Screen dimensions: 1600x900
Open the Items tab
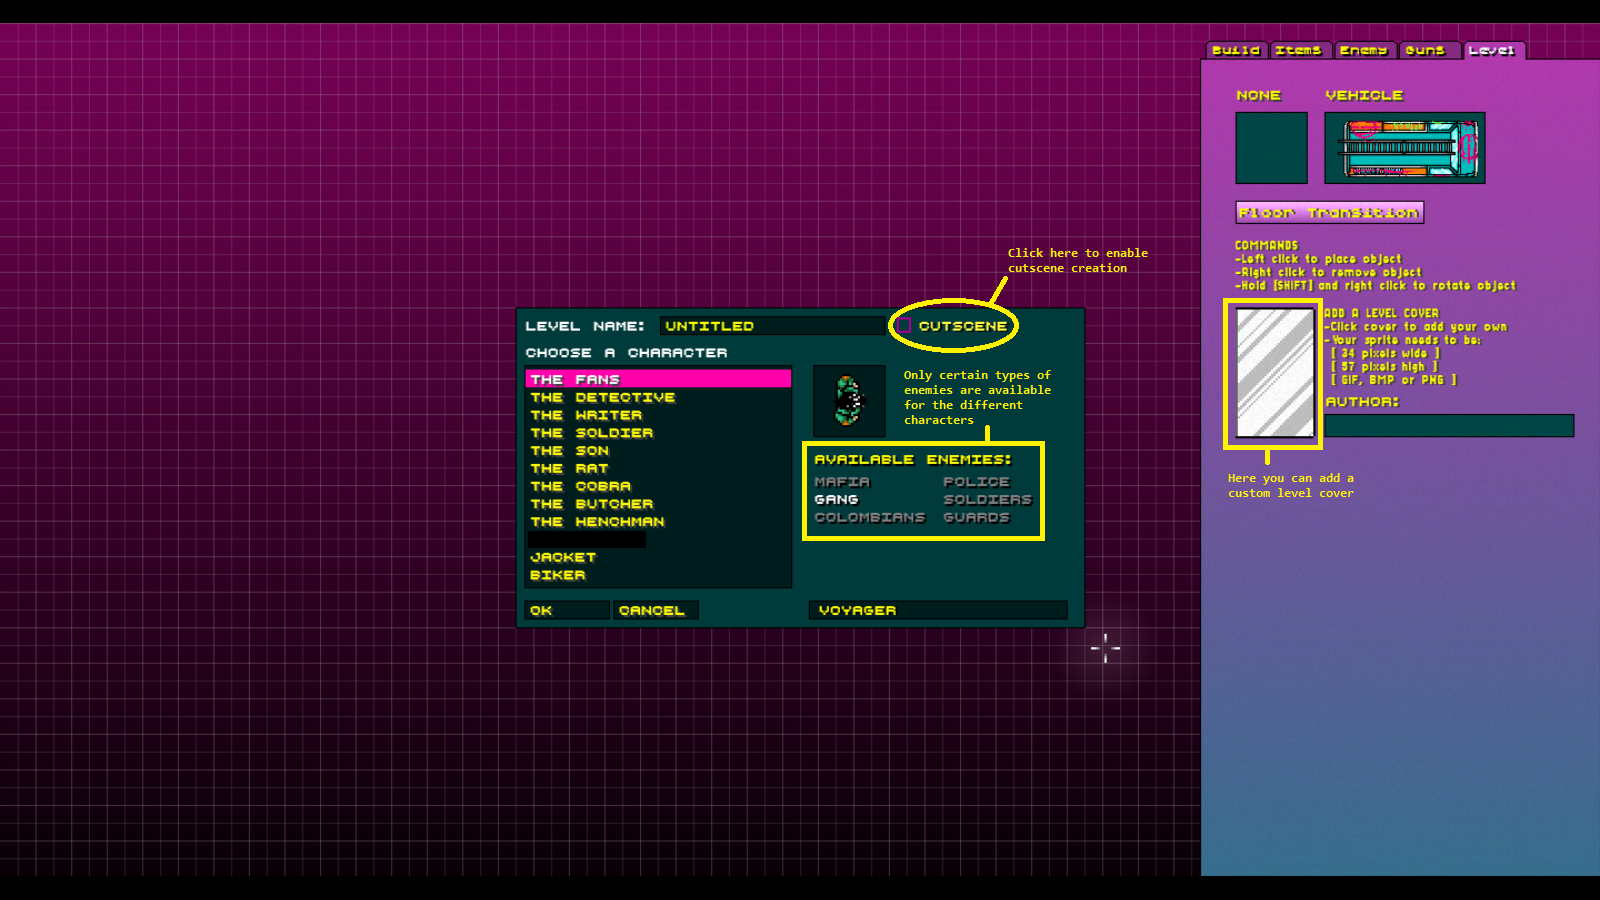pos(1298,50)
